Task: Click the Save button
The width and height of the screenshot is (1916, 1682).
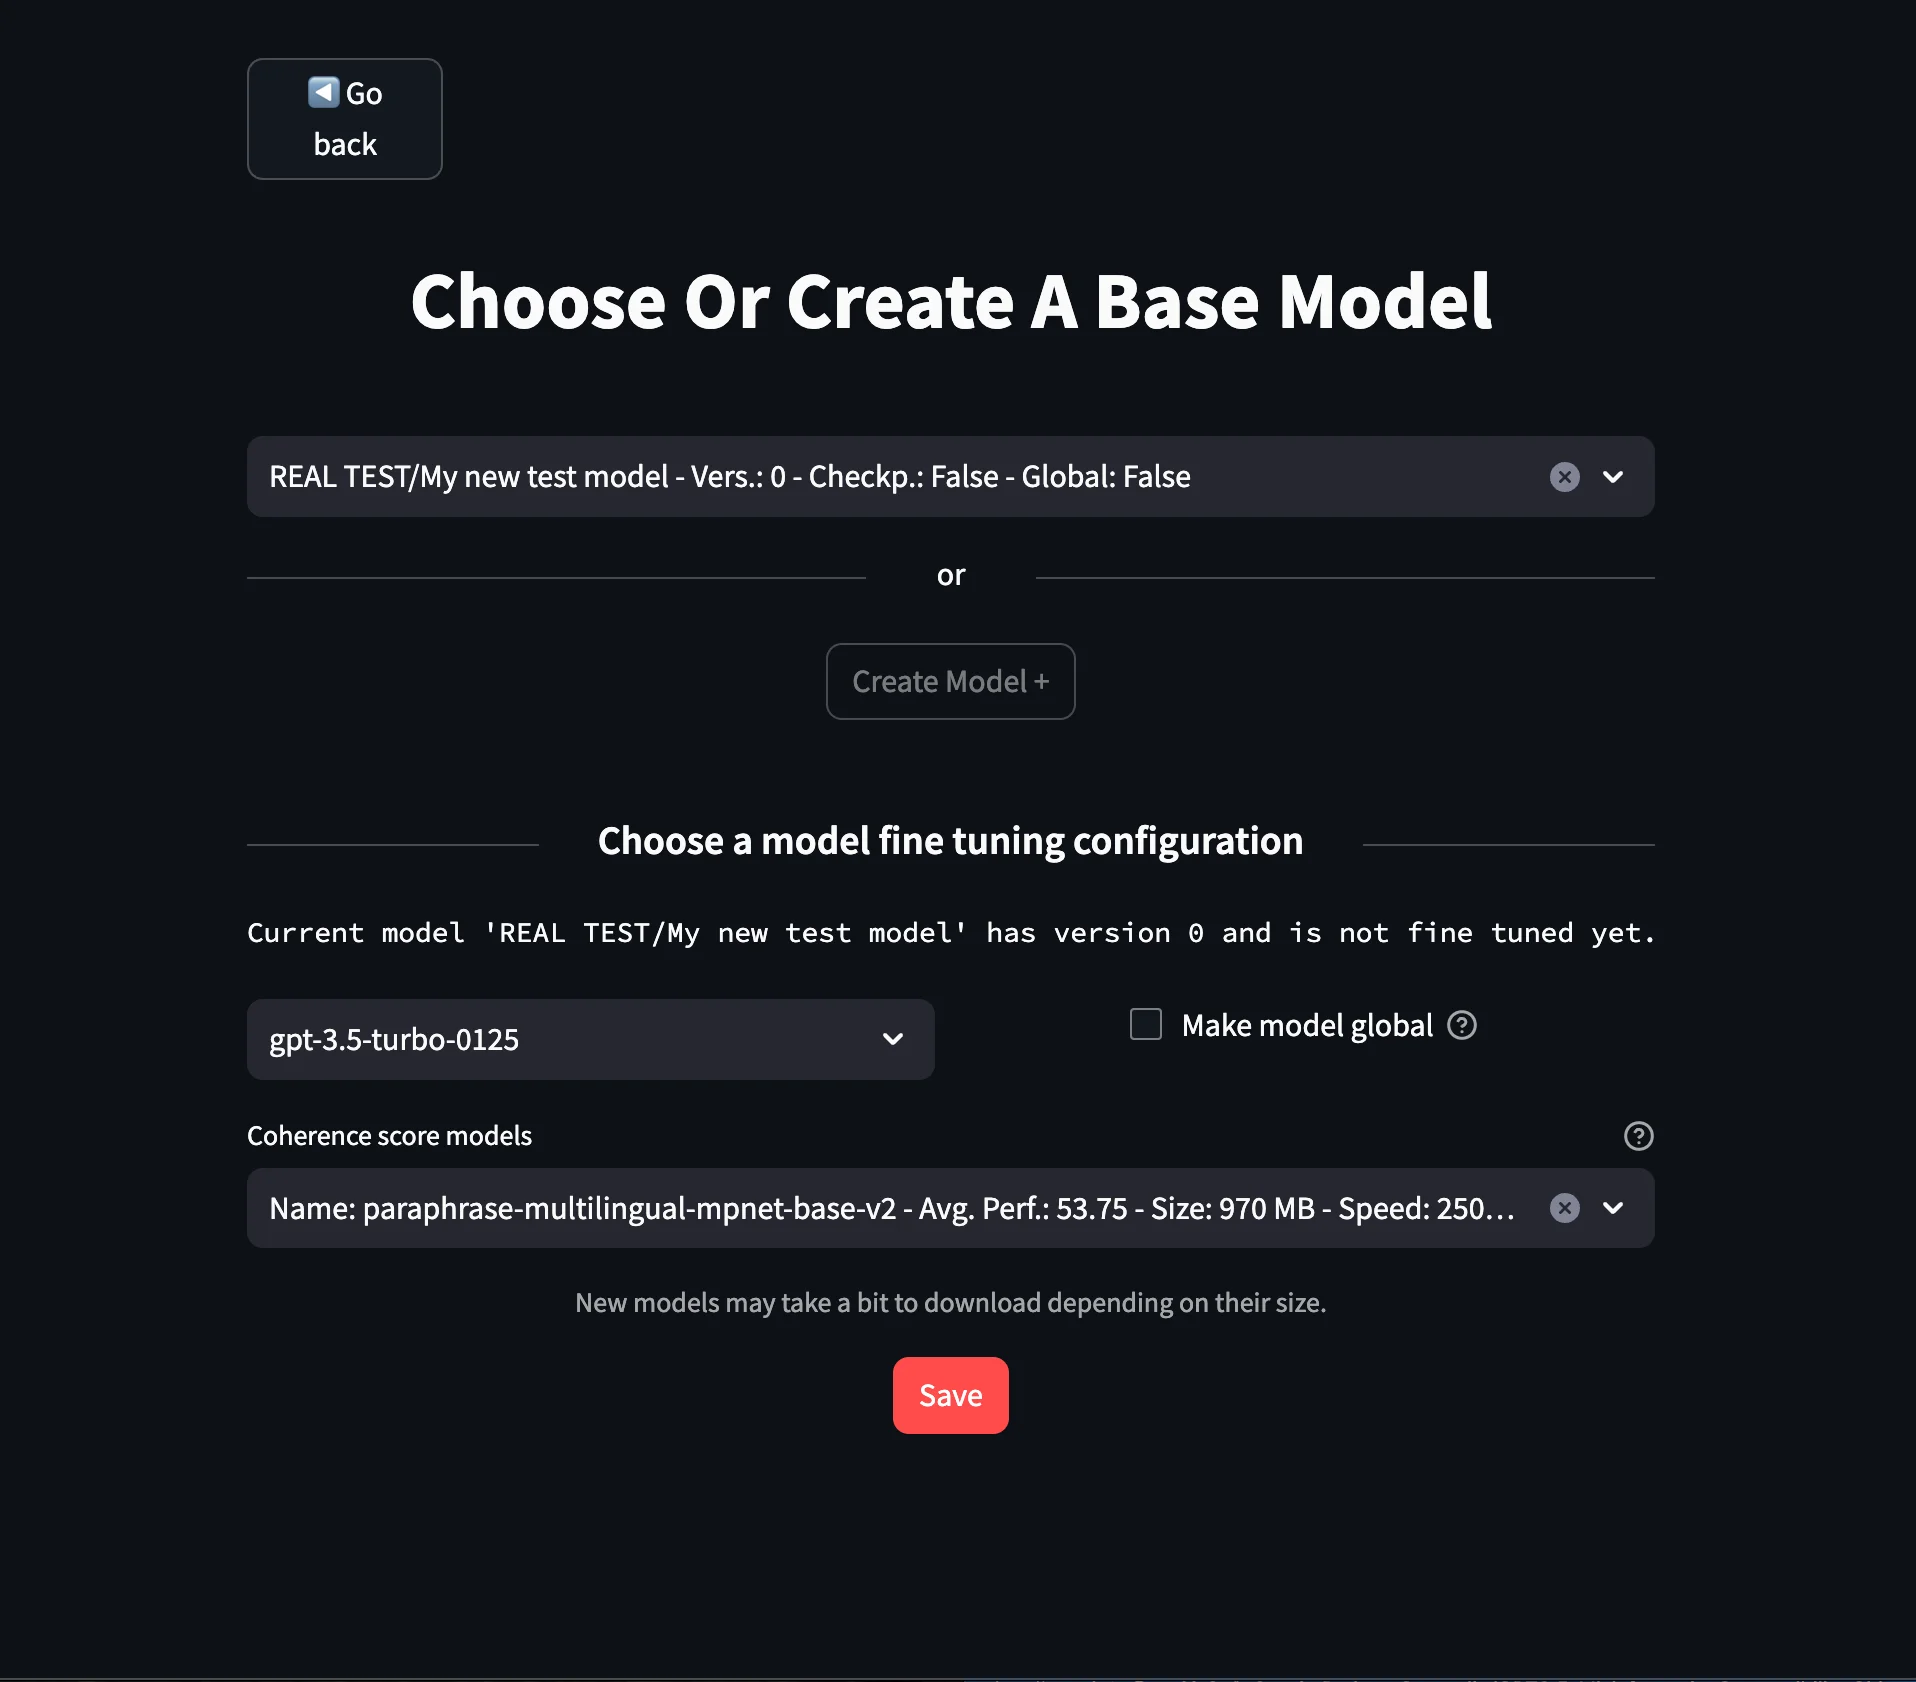Action: 950,1395
